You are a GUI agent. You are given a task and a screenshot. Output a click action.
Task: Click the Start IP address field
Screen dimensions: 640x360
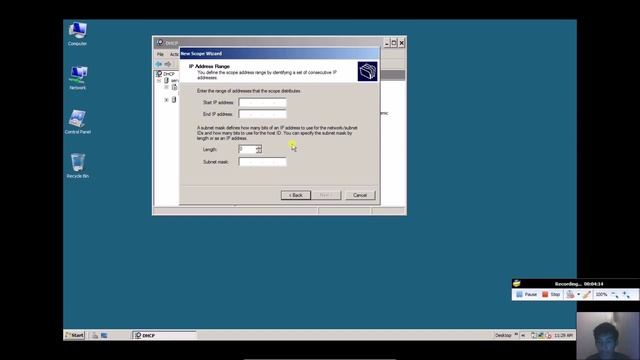point(262,102)
